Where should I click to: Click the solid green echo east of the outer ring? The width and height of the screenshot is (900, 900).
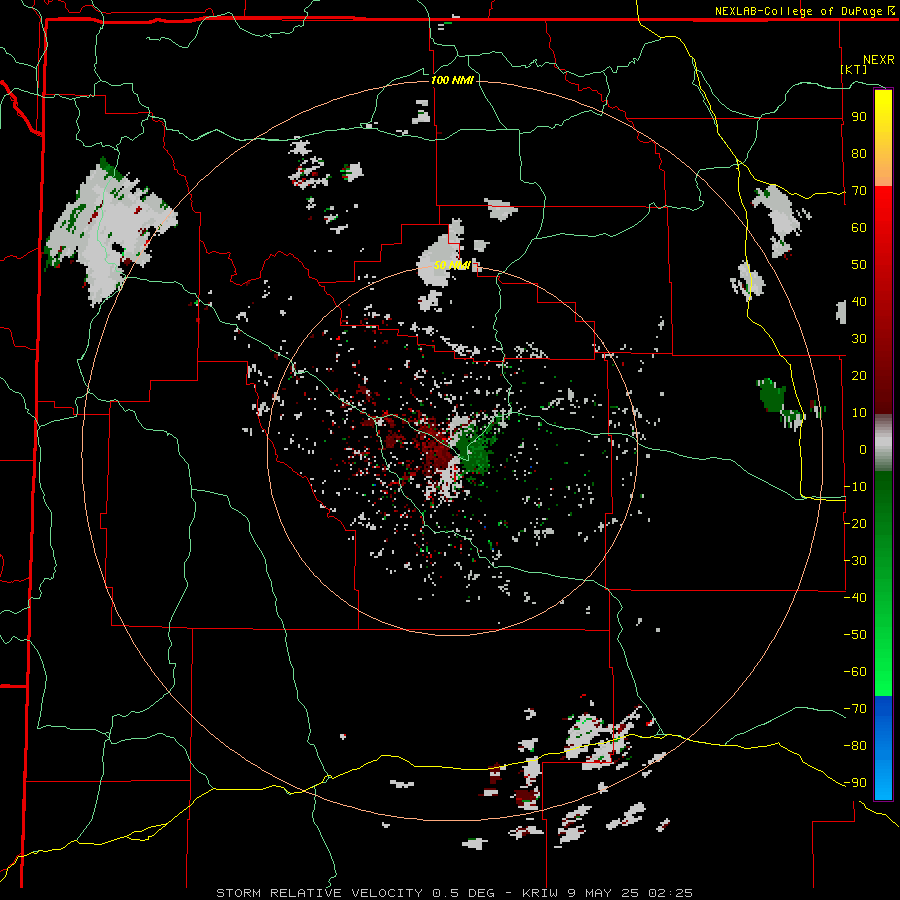[x=770, y=395]
